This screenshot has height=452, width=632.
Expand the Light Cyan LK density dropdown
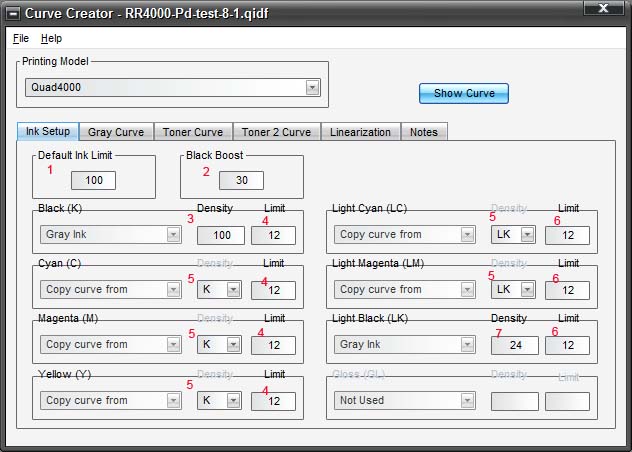[526, 235]
